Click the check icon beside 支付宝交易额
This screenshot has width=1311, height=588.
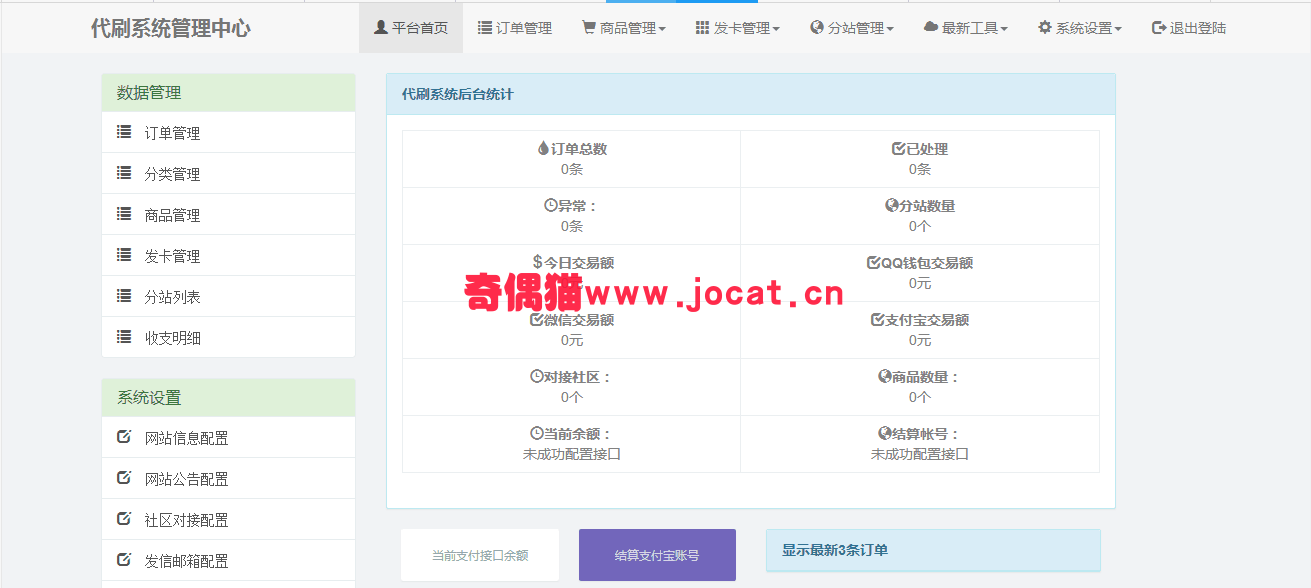pyautogui.click(x=877, y=320)
